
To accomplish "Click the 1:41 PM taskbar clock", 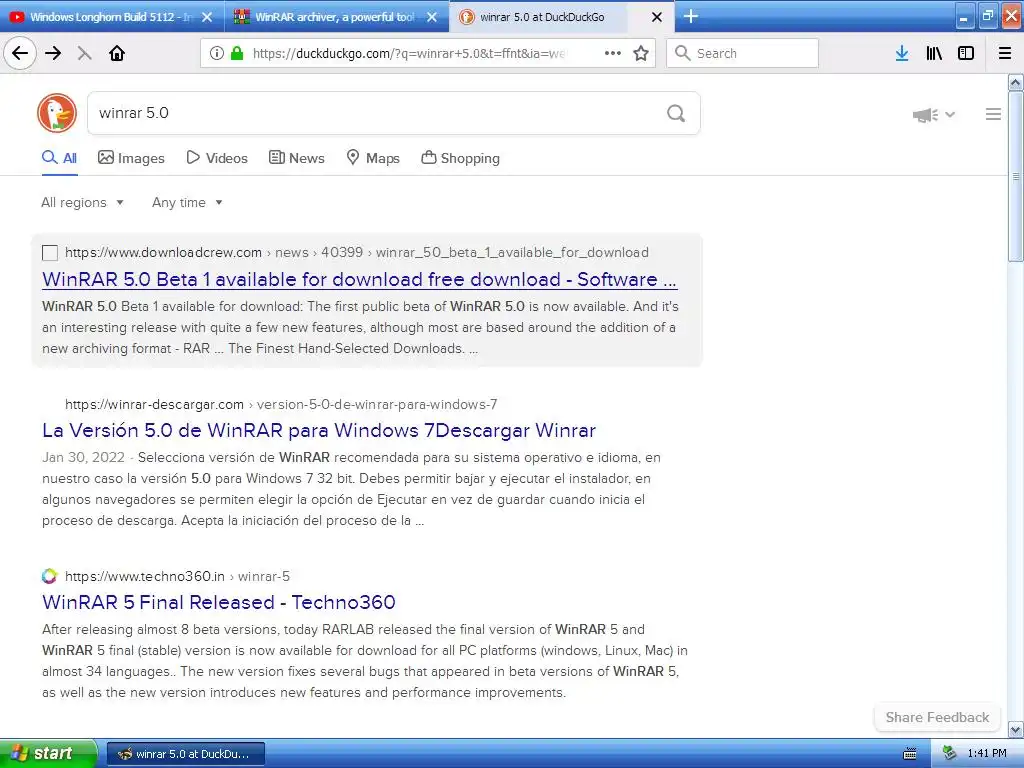I will point(987,754).
